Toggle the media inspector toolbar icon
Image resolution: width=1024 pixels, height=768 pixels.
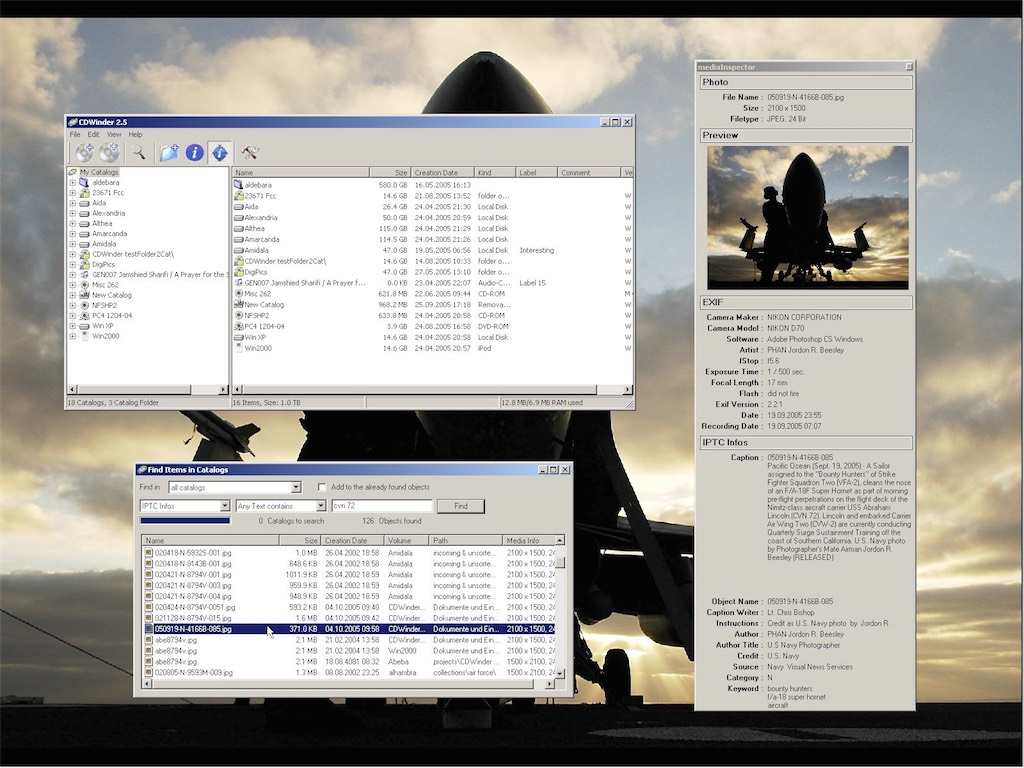click(x=220, y=152)
